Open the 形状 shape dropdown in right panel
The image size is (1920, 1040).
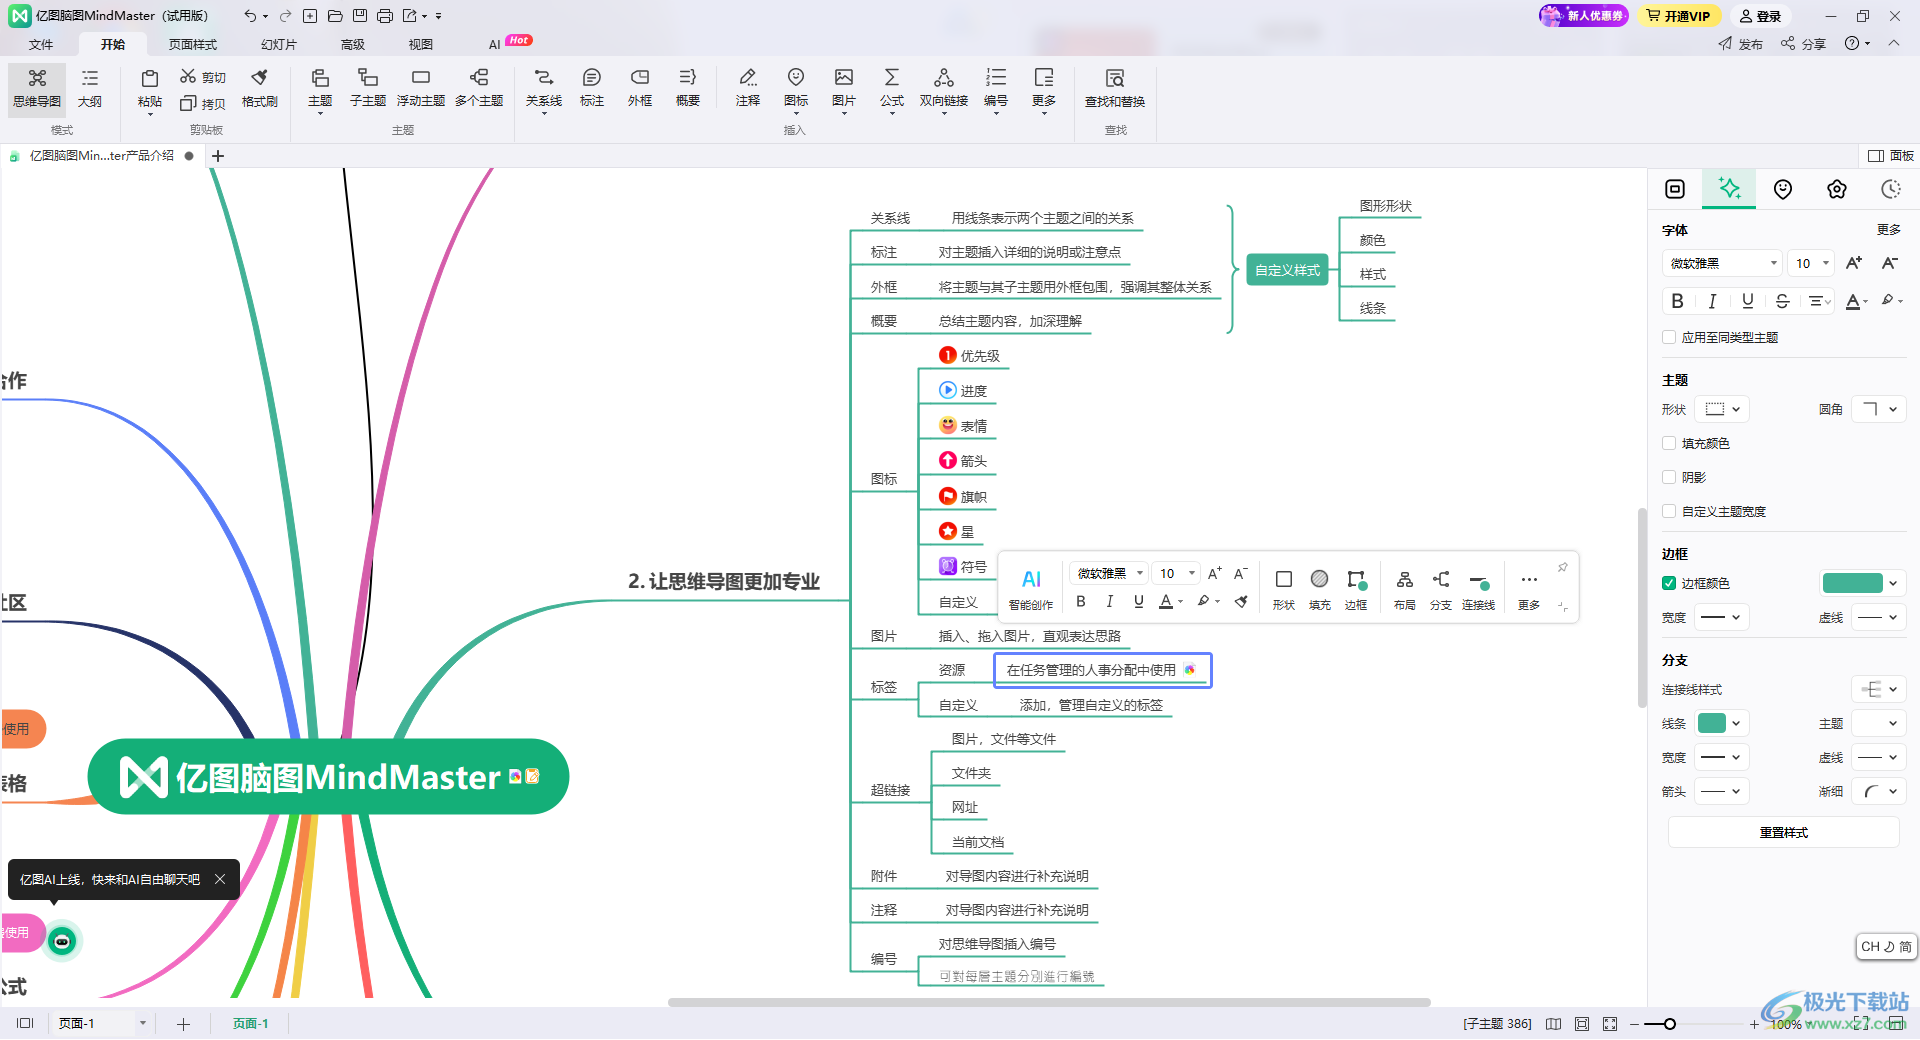1723,410
